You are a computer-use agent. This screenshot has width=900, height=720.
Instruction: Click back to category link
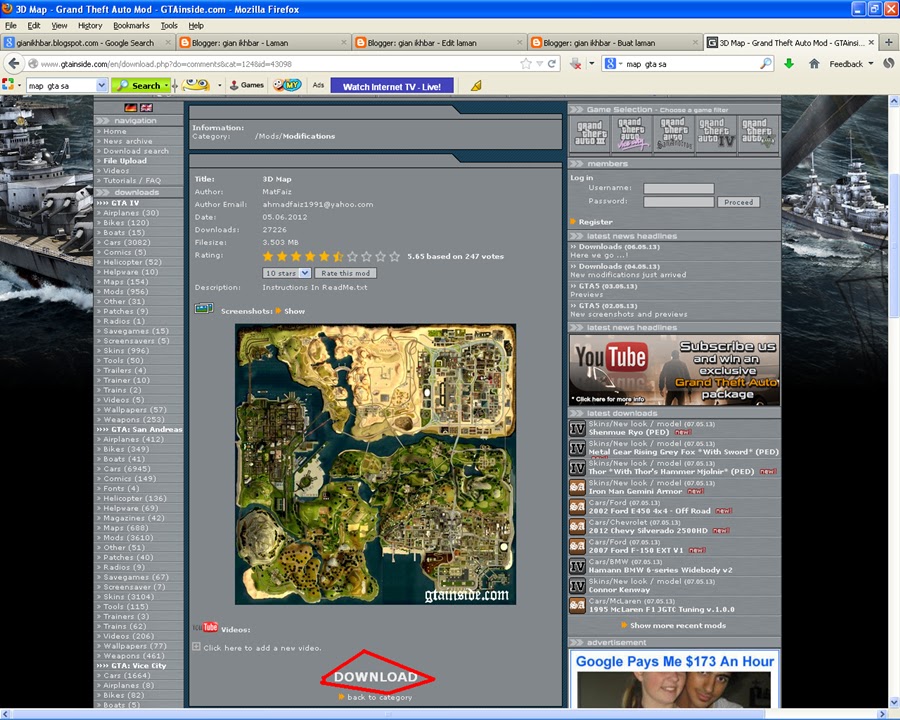tap(379, 697)
